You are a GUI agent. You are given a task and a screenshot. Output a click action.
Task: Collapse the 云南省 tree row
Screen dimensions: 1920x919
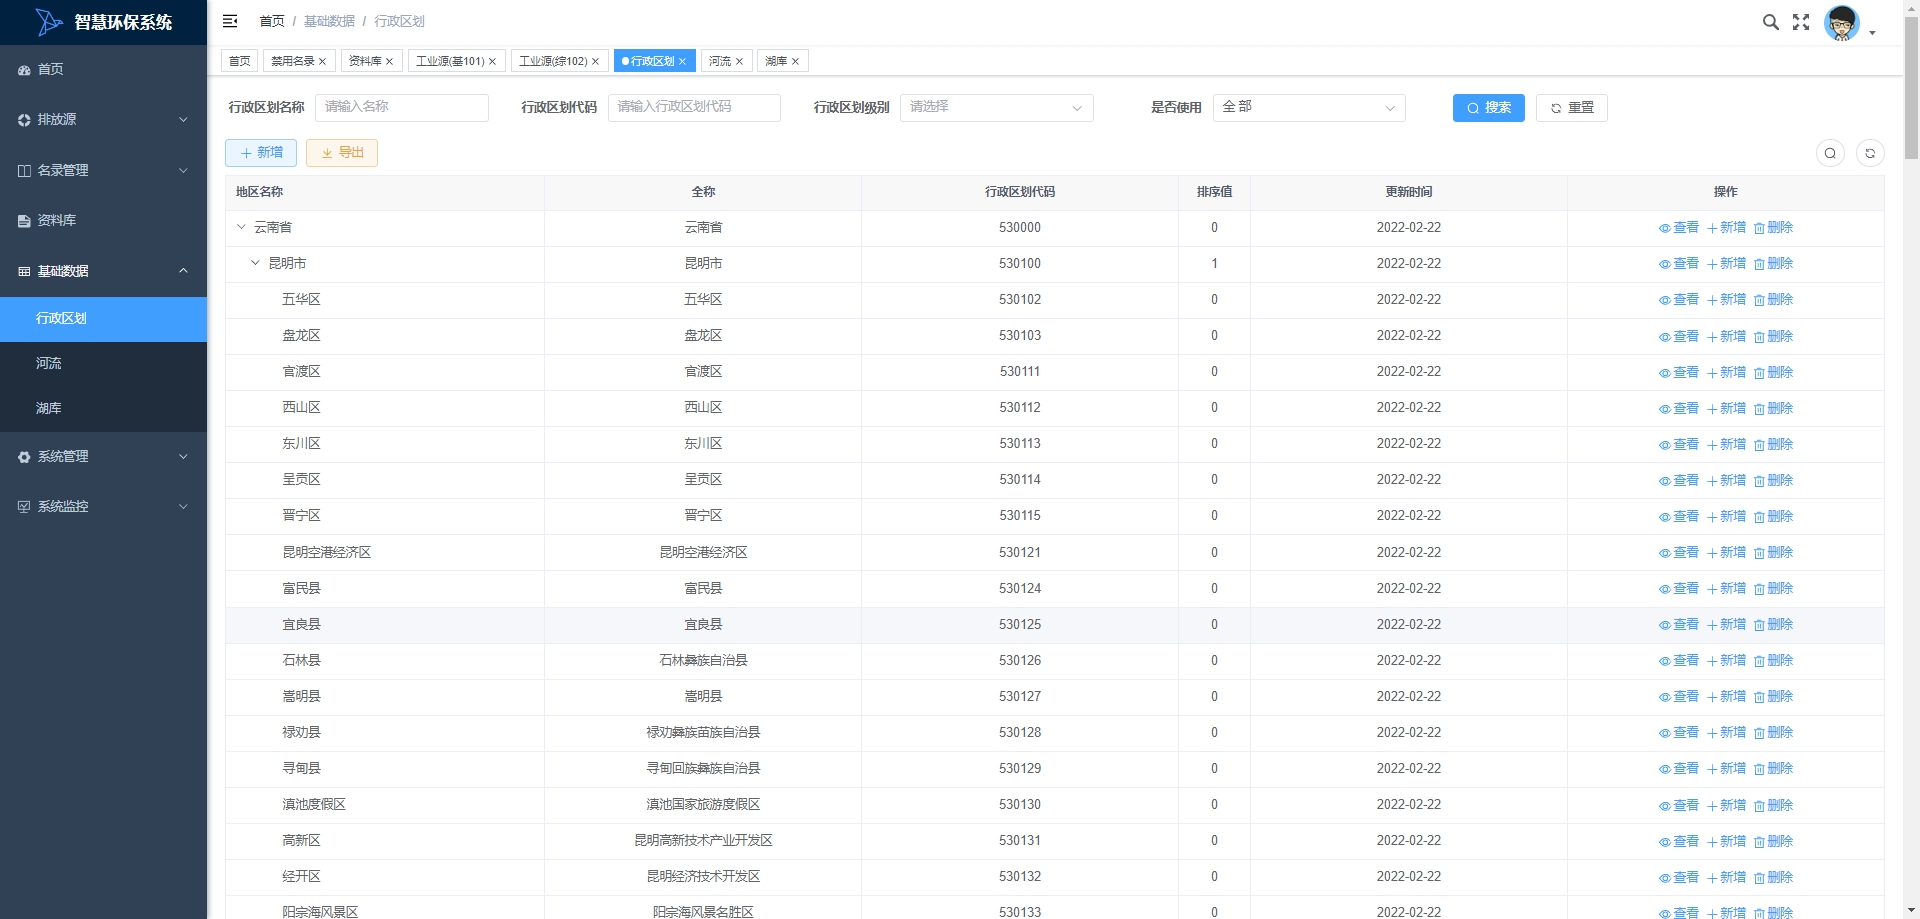point(241,227)
